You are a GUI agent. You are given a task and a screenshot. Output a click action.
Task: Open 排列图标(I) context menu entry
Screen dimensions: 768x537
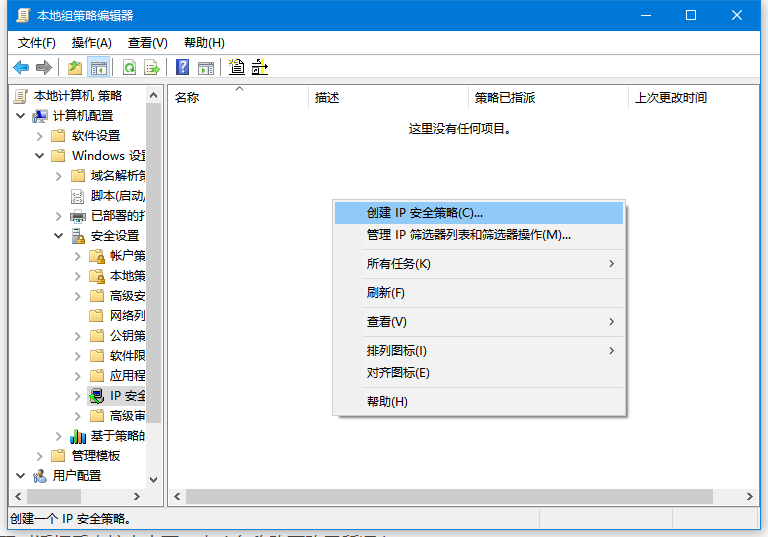pyautogui.click(x=479, y=351)
